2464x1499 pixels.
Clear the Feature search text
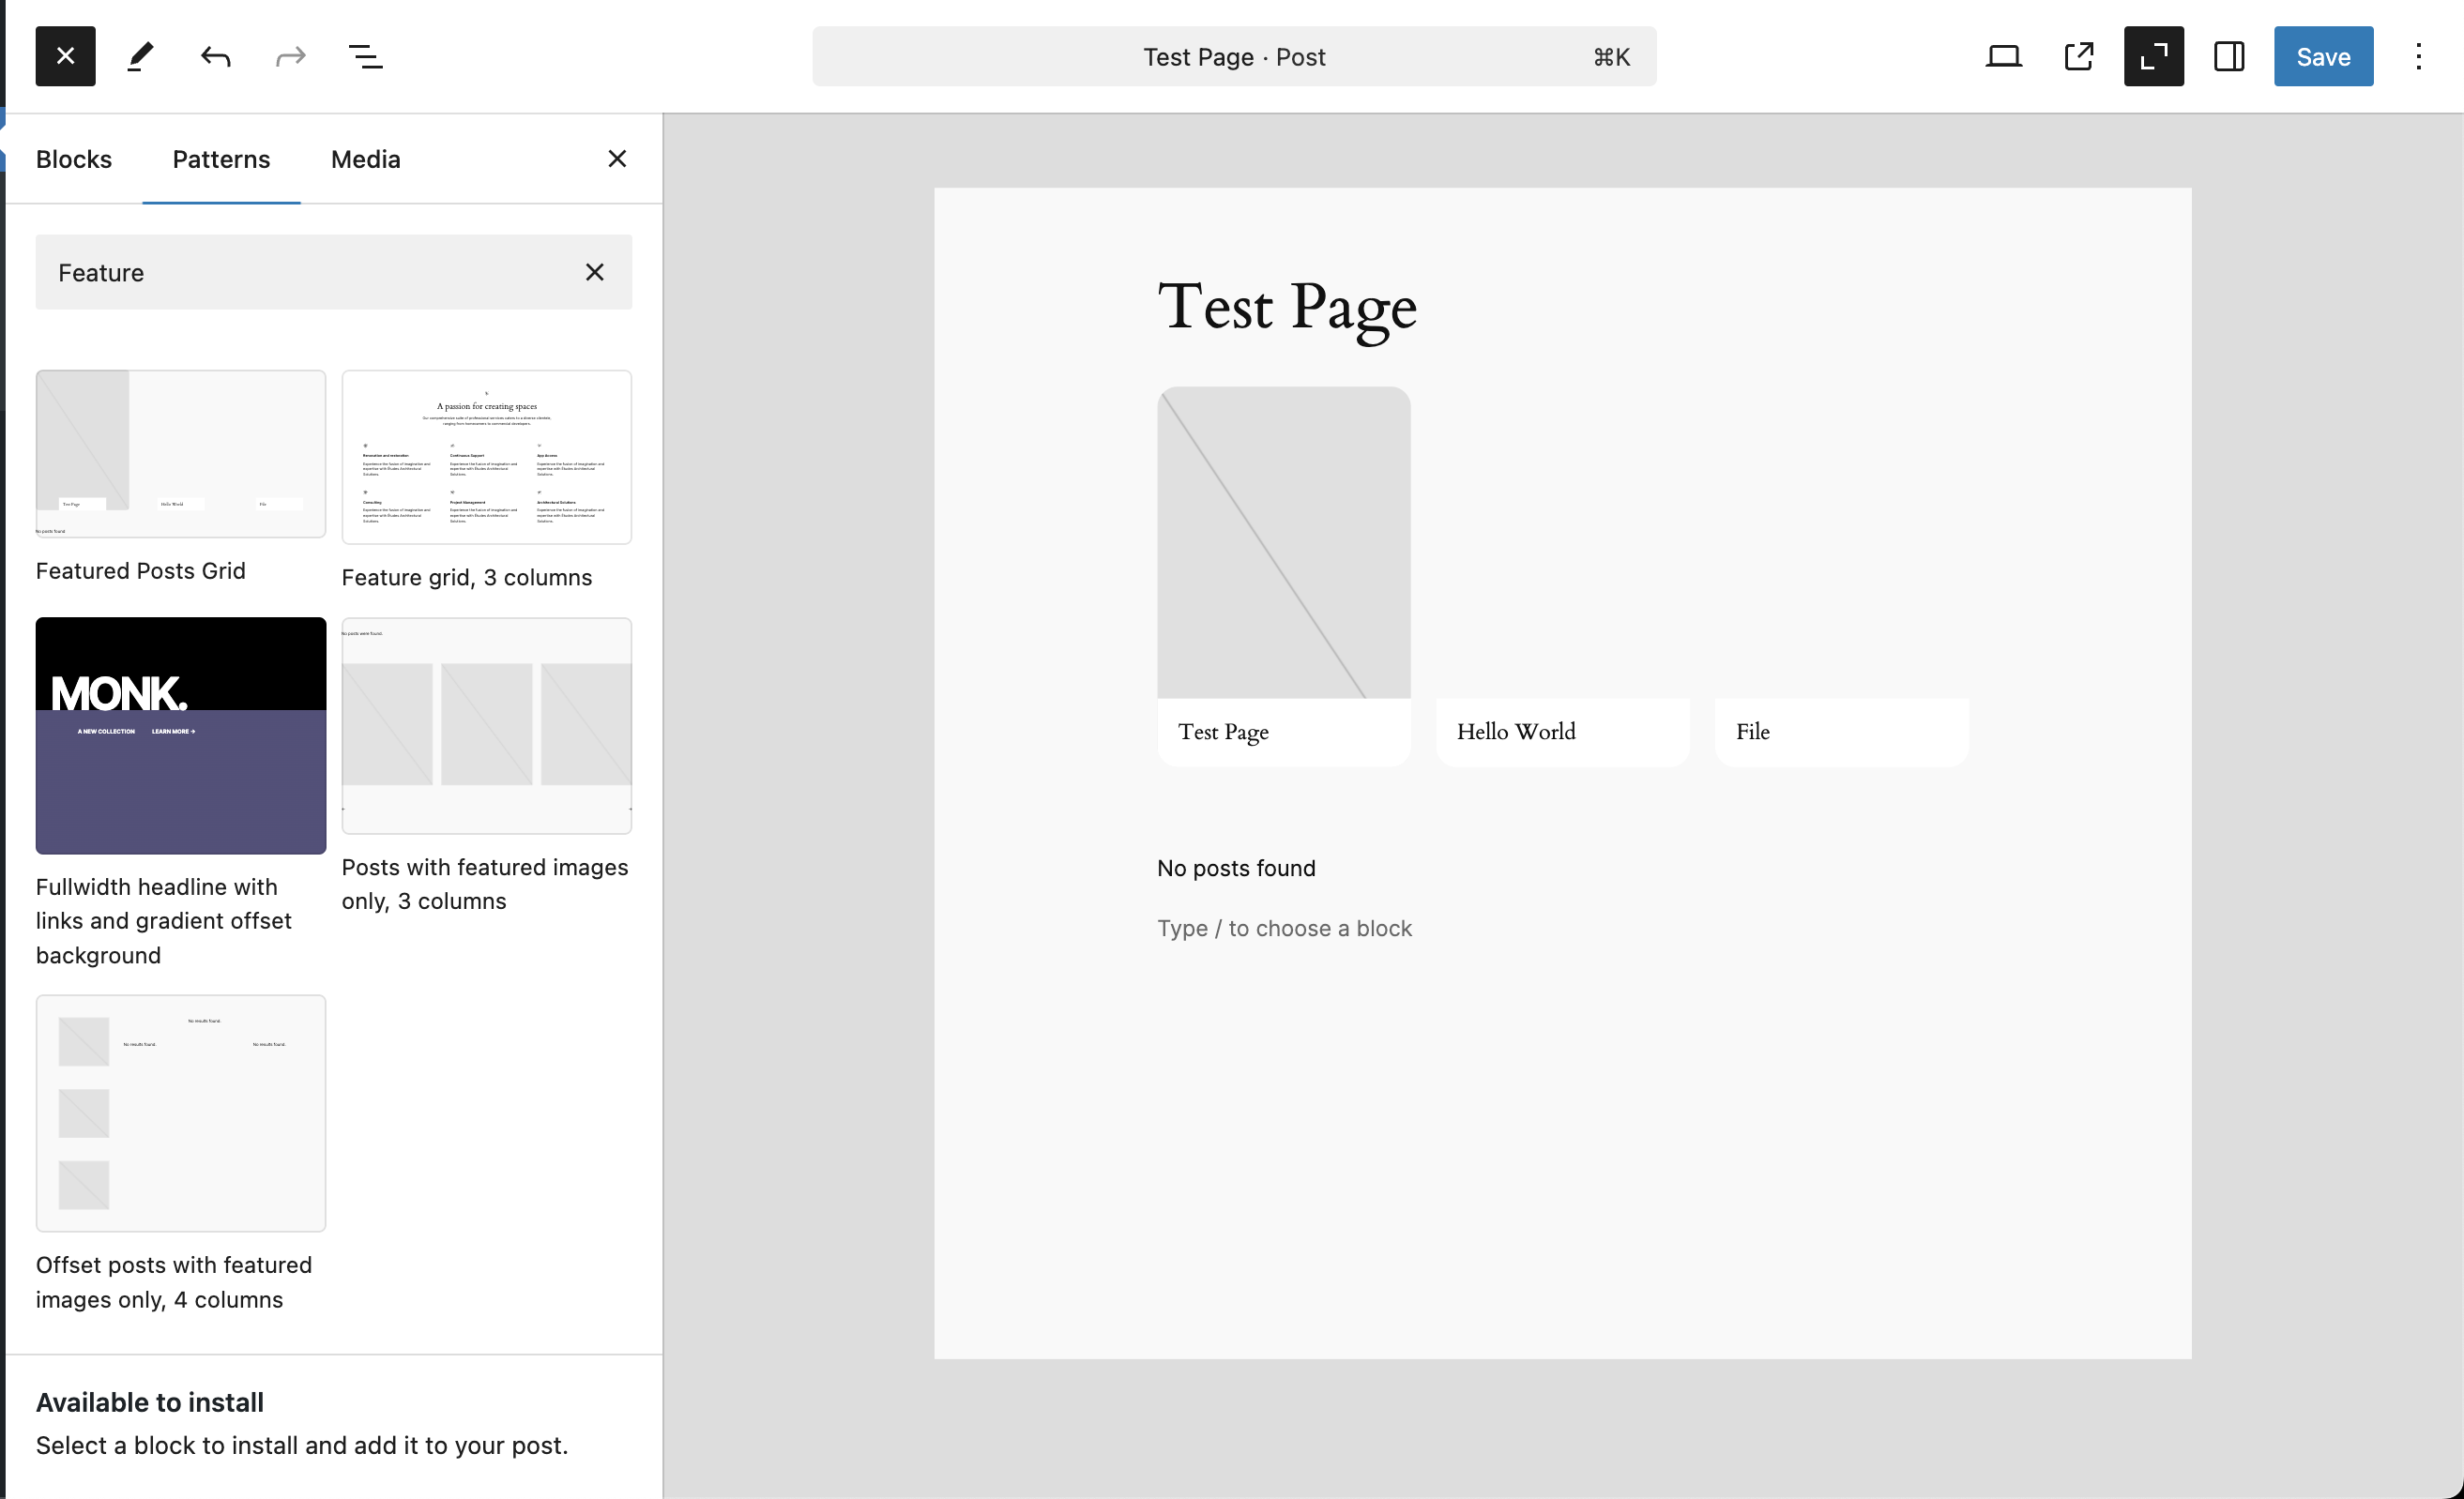[x=594, y=272]
